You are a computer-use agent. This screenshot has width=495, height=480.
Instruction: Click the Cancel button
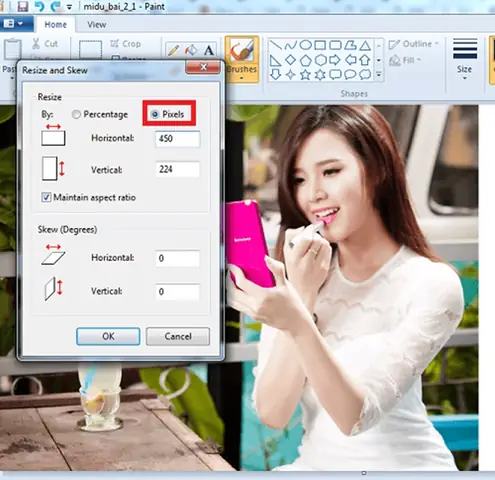(178, 336)
